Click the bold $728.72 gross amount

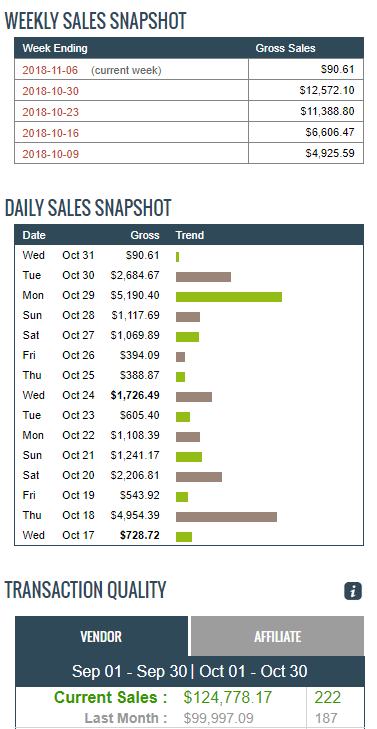pos(140,535)
